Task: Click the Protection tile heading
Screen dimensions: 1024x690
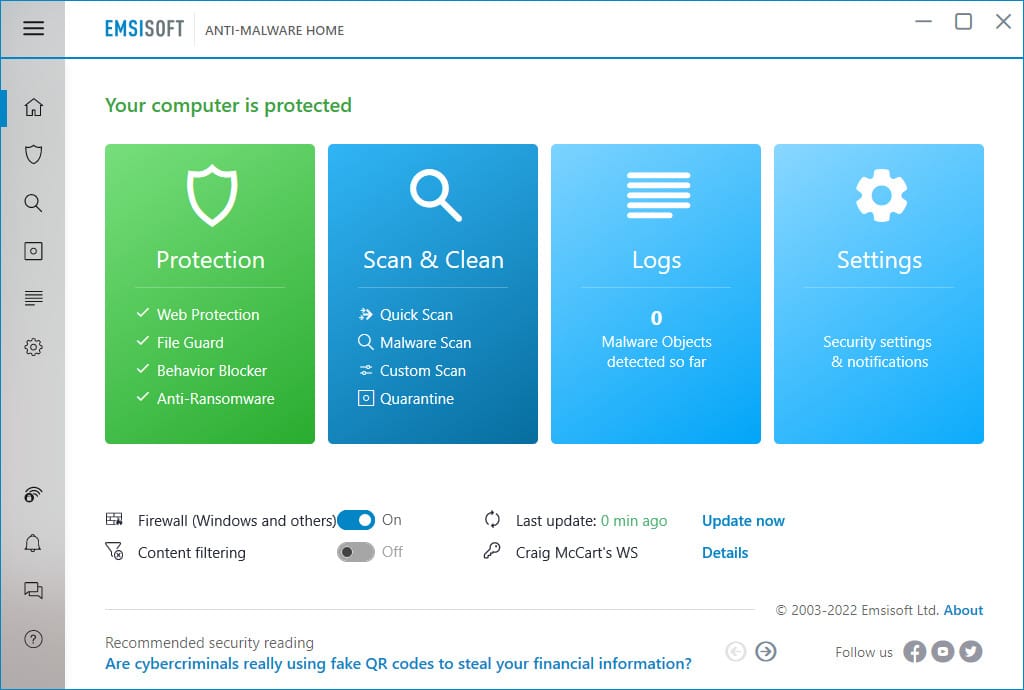Action: [x=210, y=260]
